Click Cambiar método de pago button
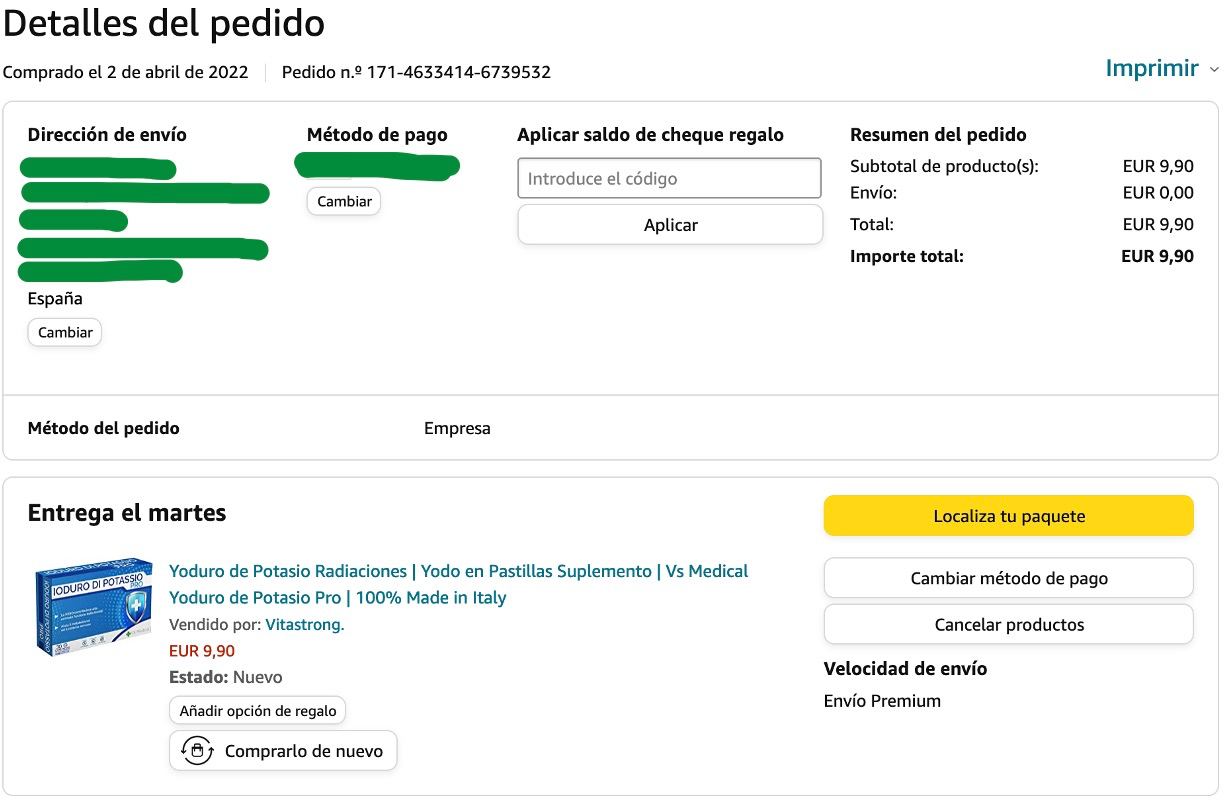The height and width of the screenshot is (804, 1230). 1008,578
